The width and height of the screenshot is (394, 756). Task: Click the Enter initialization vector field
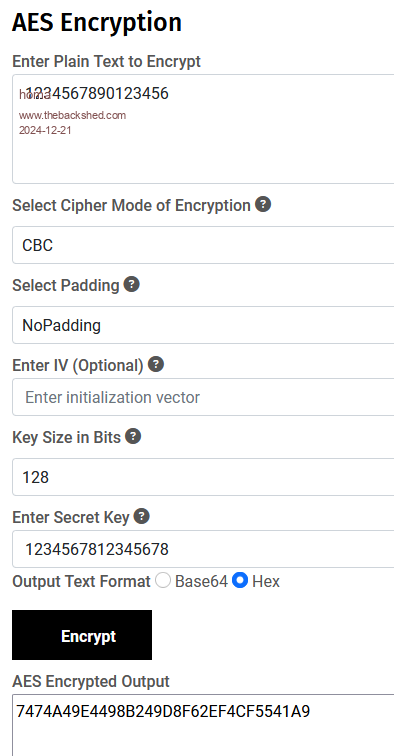pos(203,397)
